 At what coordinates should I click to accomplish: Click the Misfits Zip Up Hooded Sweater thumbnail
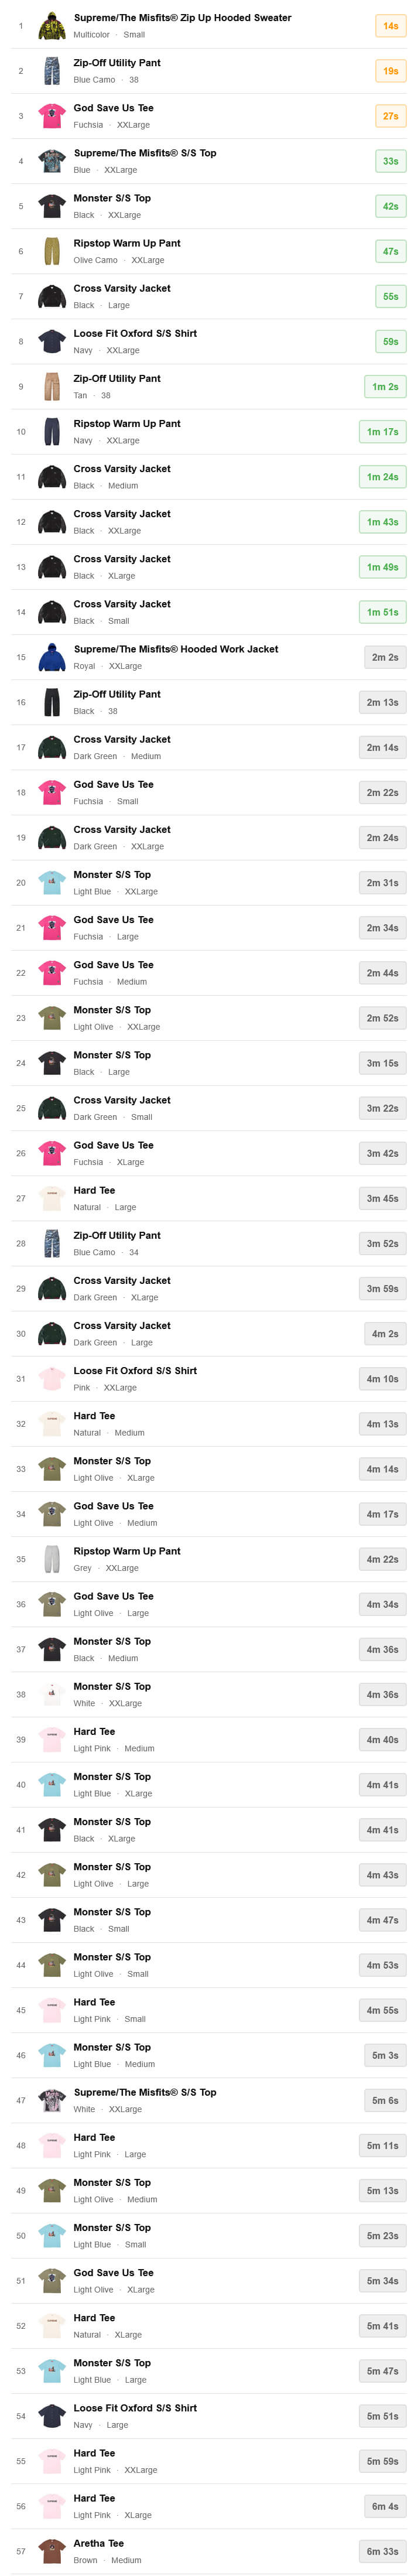pyautogui.click(x=52, y=26)
